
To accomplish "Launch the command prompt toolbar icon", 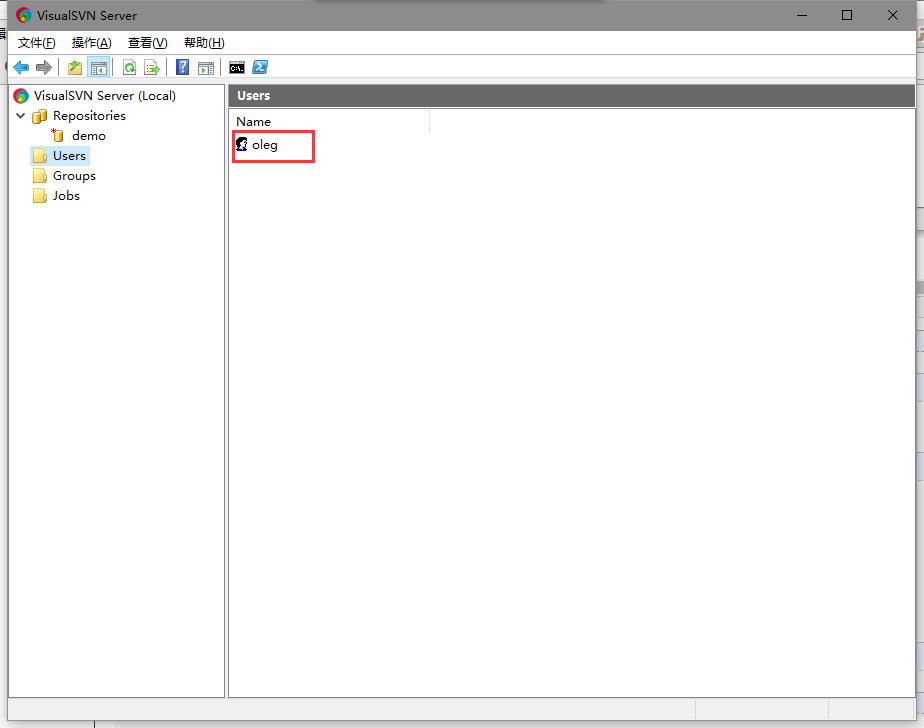I will click(x=237, y=68).
